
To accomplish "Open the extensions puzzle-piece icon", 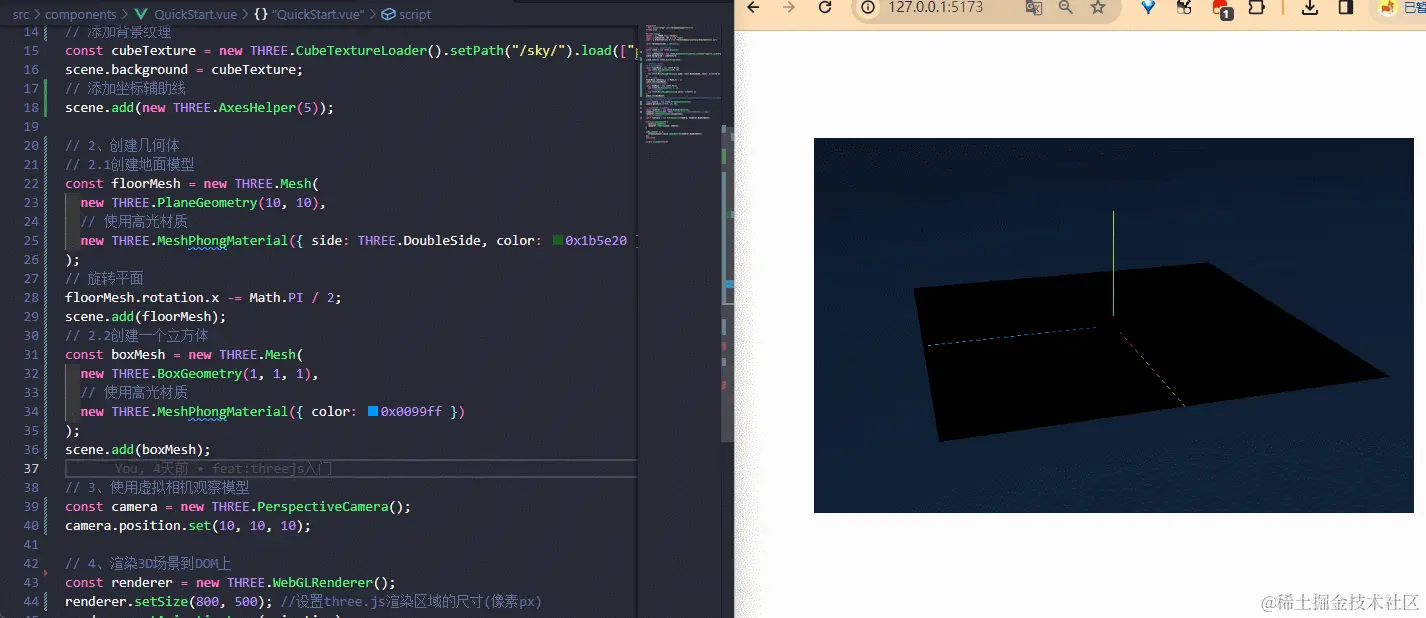I will point(1256,8).
